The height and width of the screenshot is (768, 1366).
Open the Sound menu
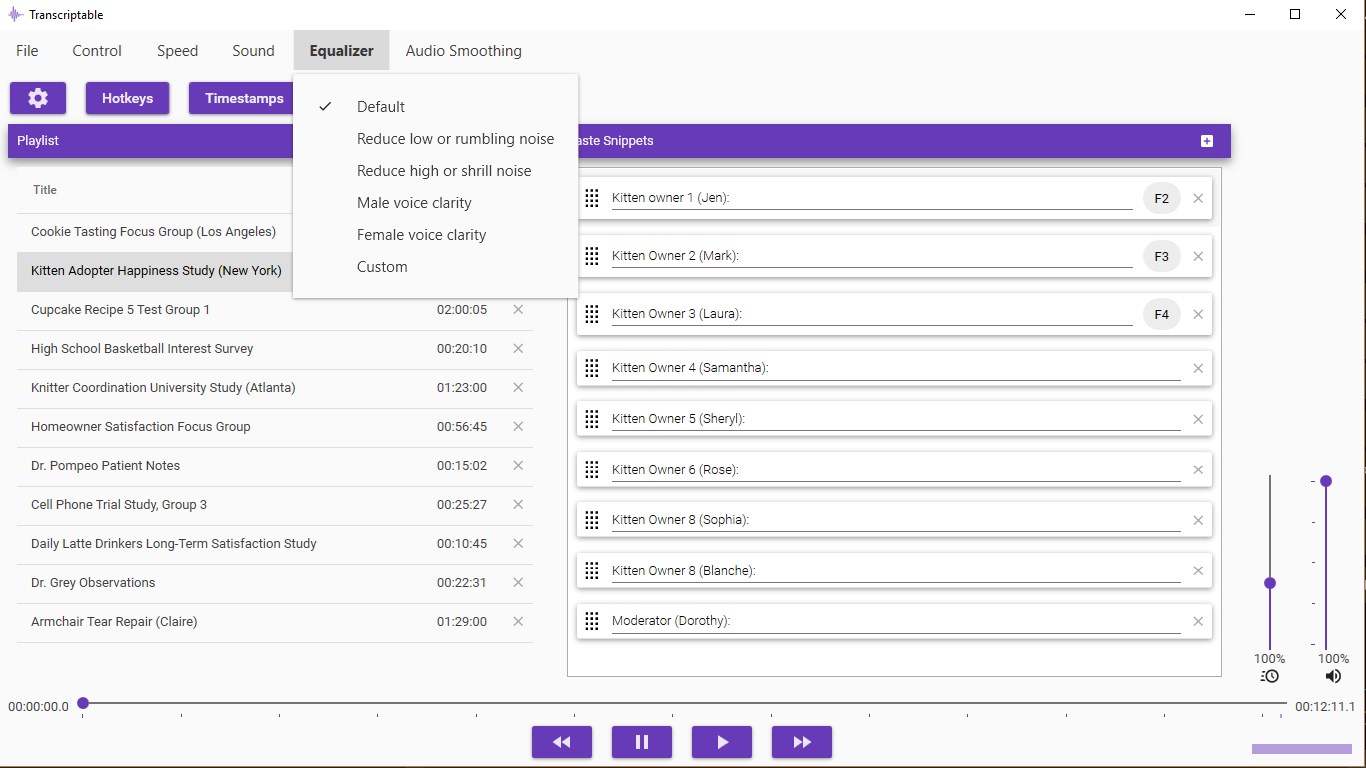pyautogui.click(x=254, y=51)
